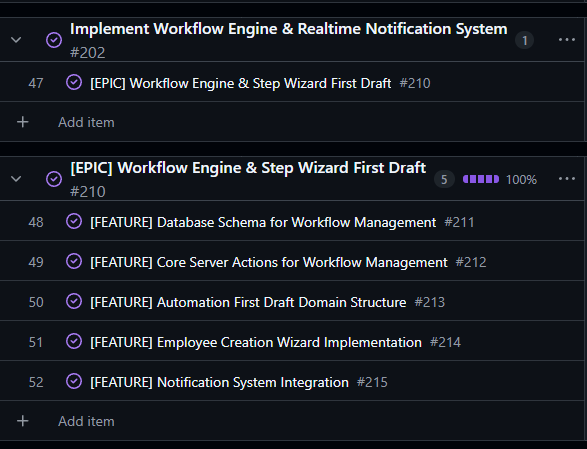587x449 pixels.
Task: Click the 100% progress bar of EPIC #210
Action: click(481, 179)
